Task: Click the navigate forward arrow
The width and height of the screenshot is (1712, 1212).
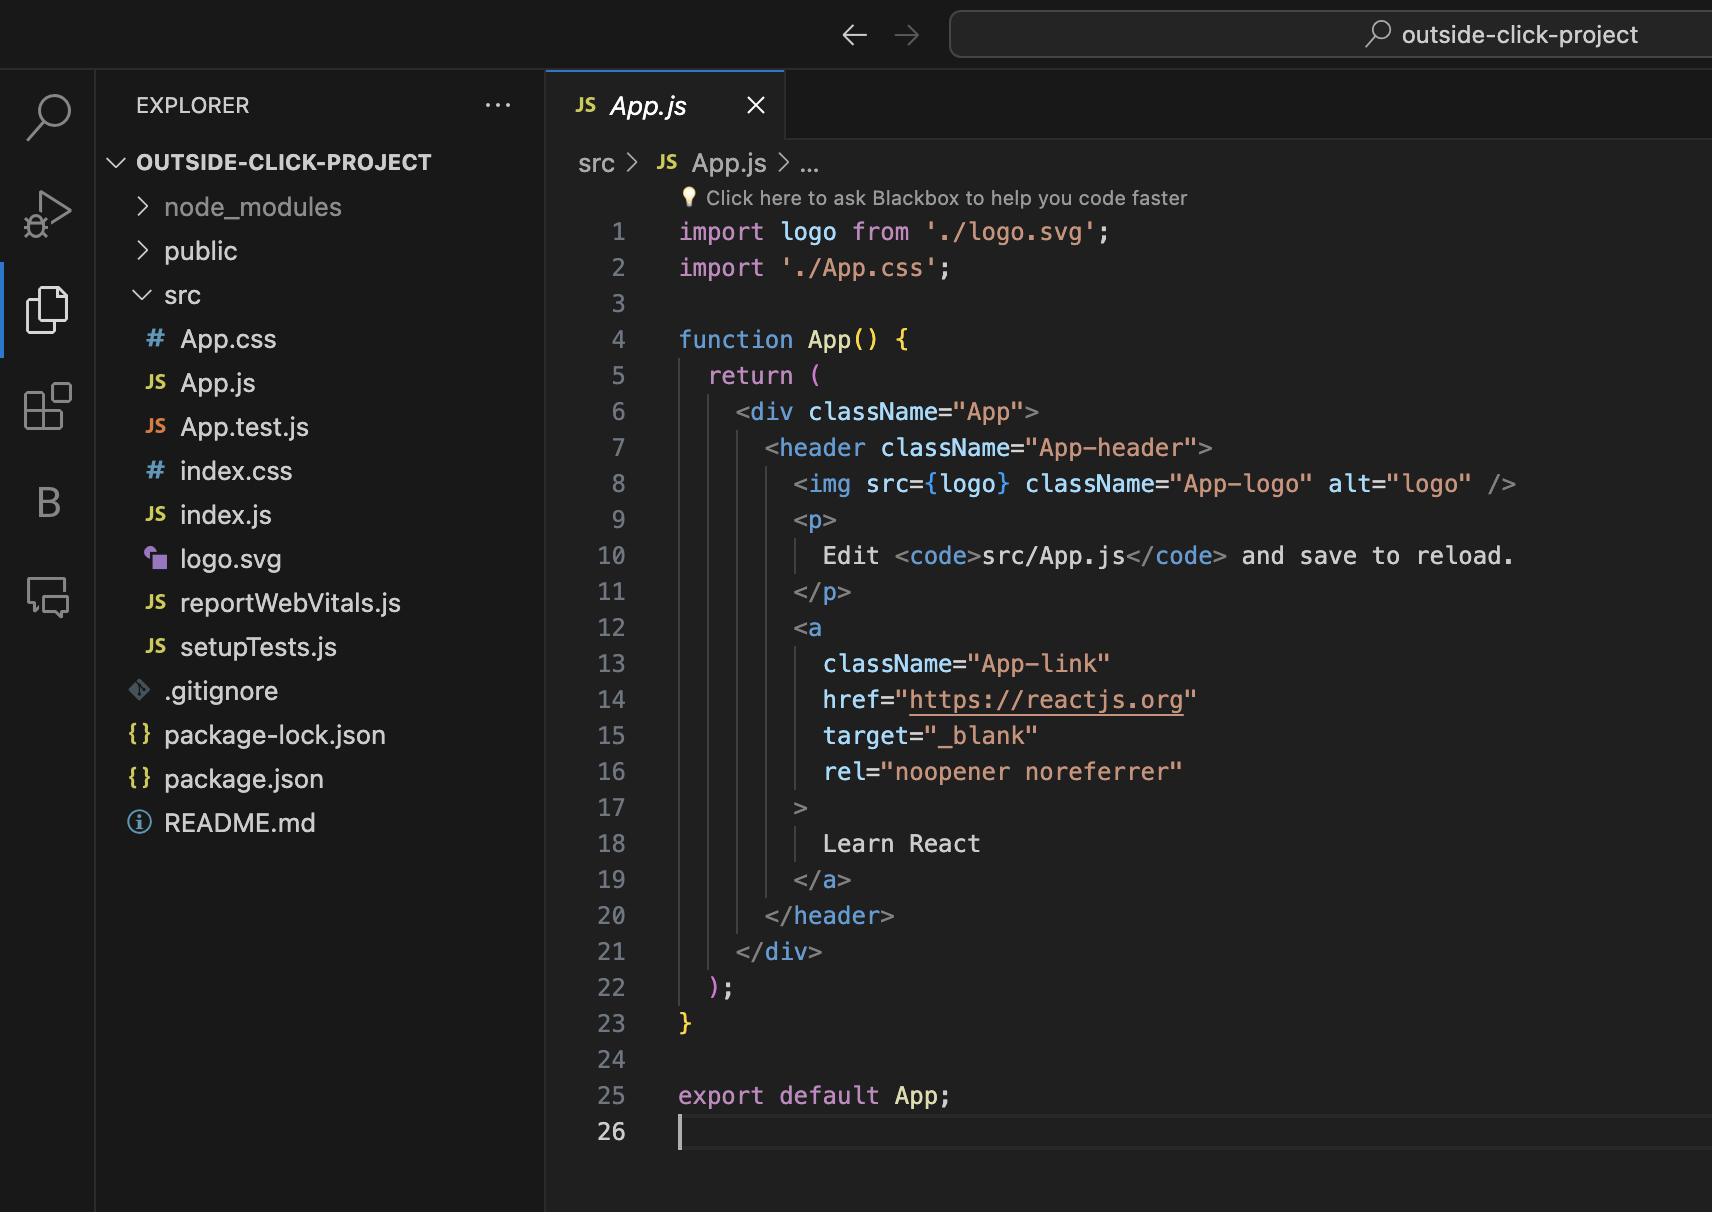Action: pyautogui.click(x=907, y=35)
